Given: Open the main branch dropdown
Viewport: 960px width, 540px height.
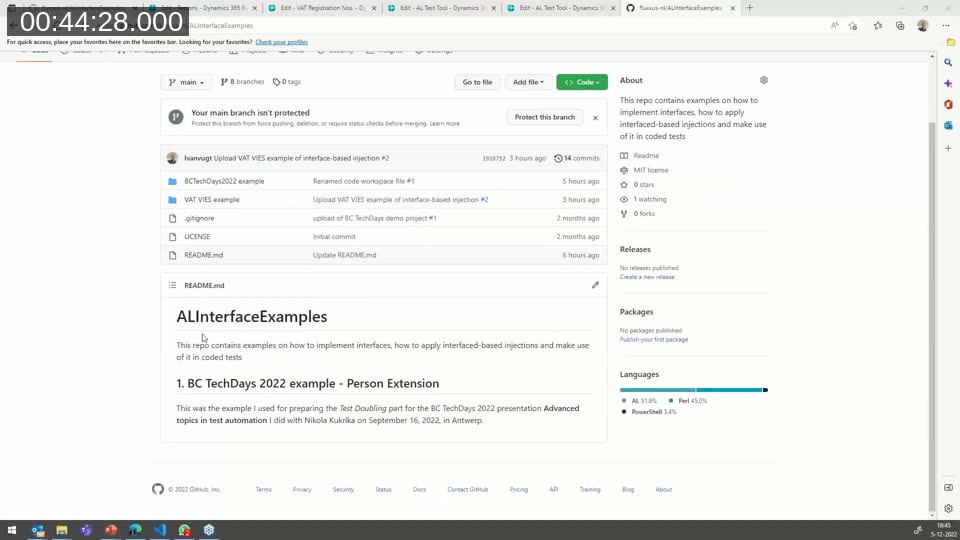Looking at the screenshot, I should pos(186,82).
